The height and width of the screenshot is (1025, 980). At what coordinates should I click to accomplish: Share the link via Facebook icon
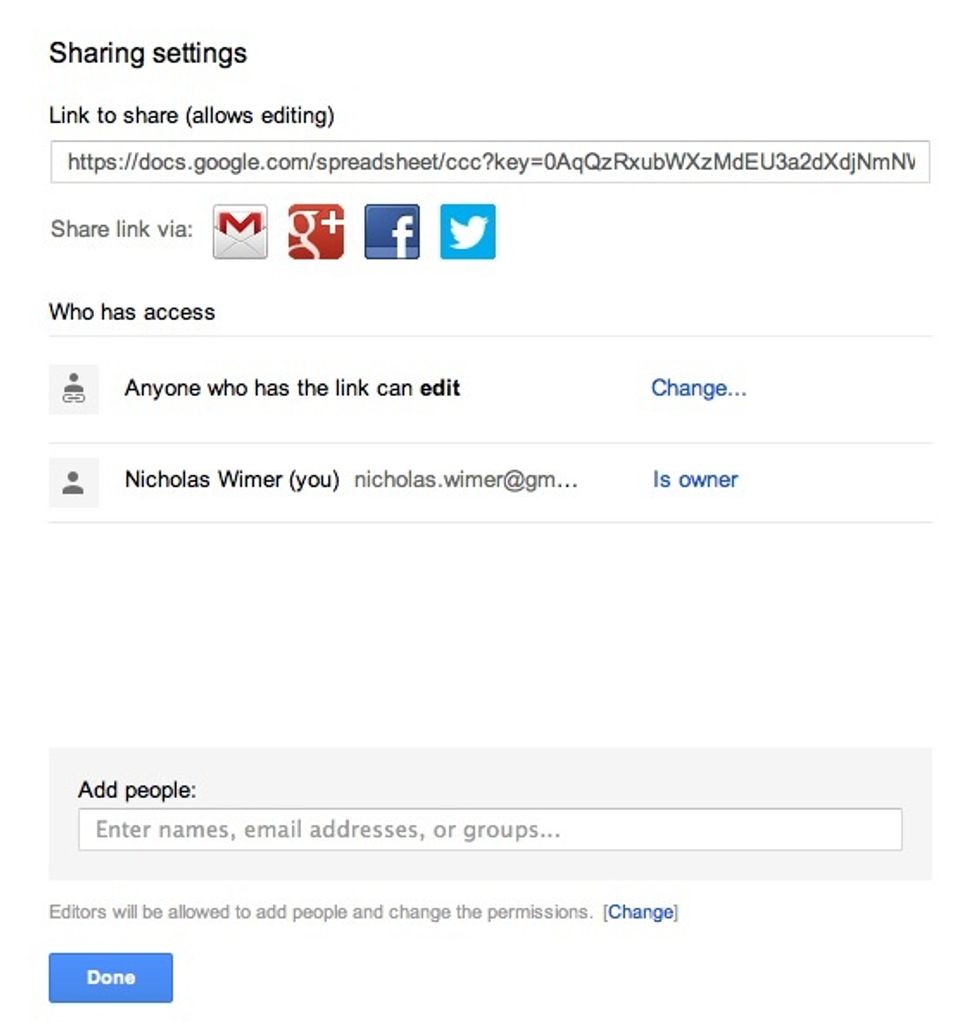pos(392,232)
